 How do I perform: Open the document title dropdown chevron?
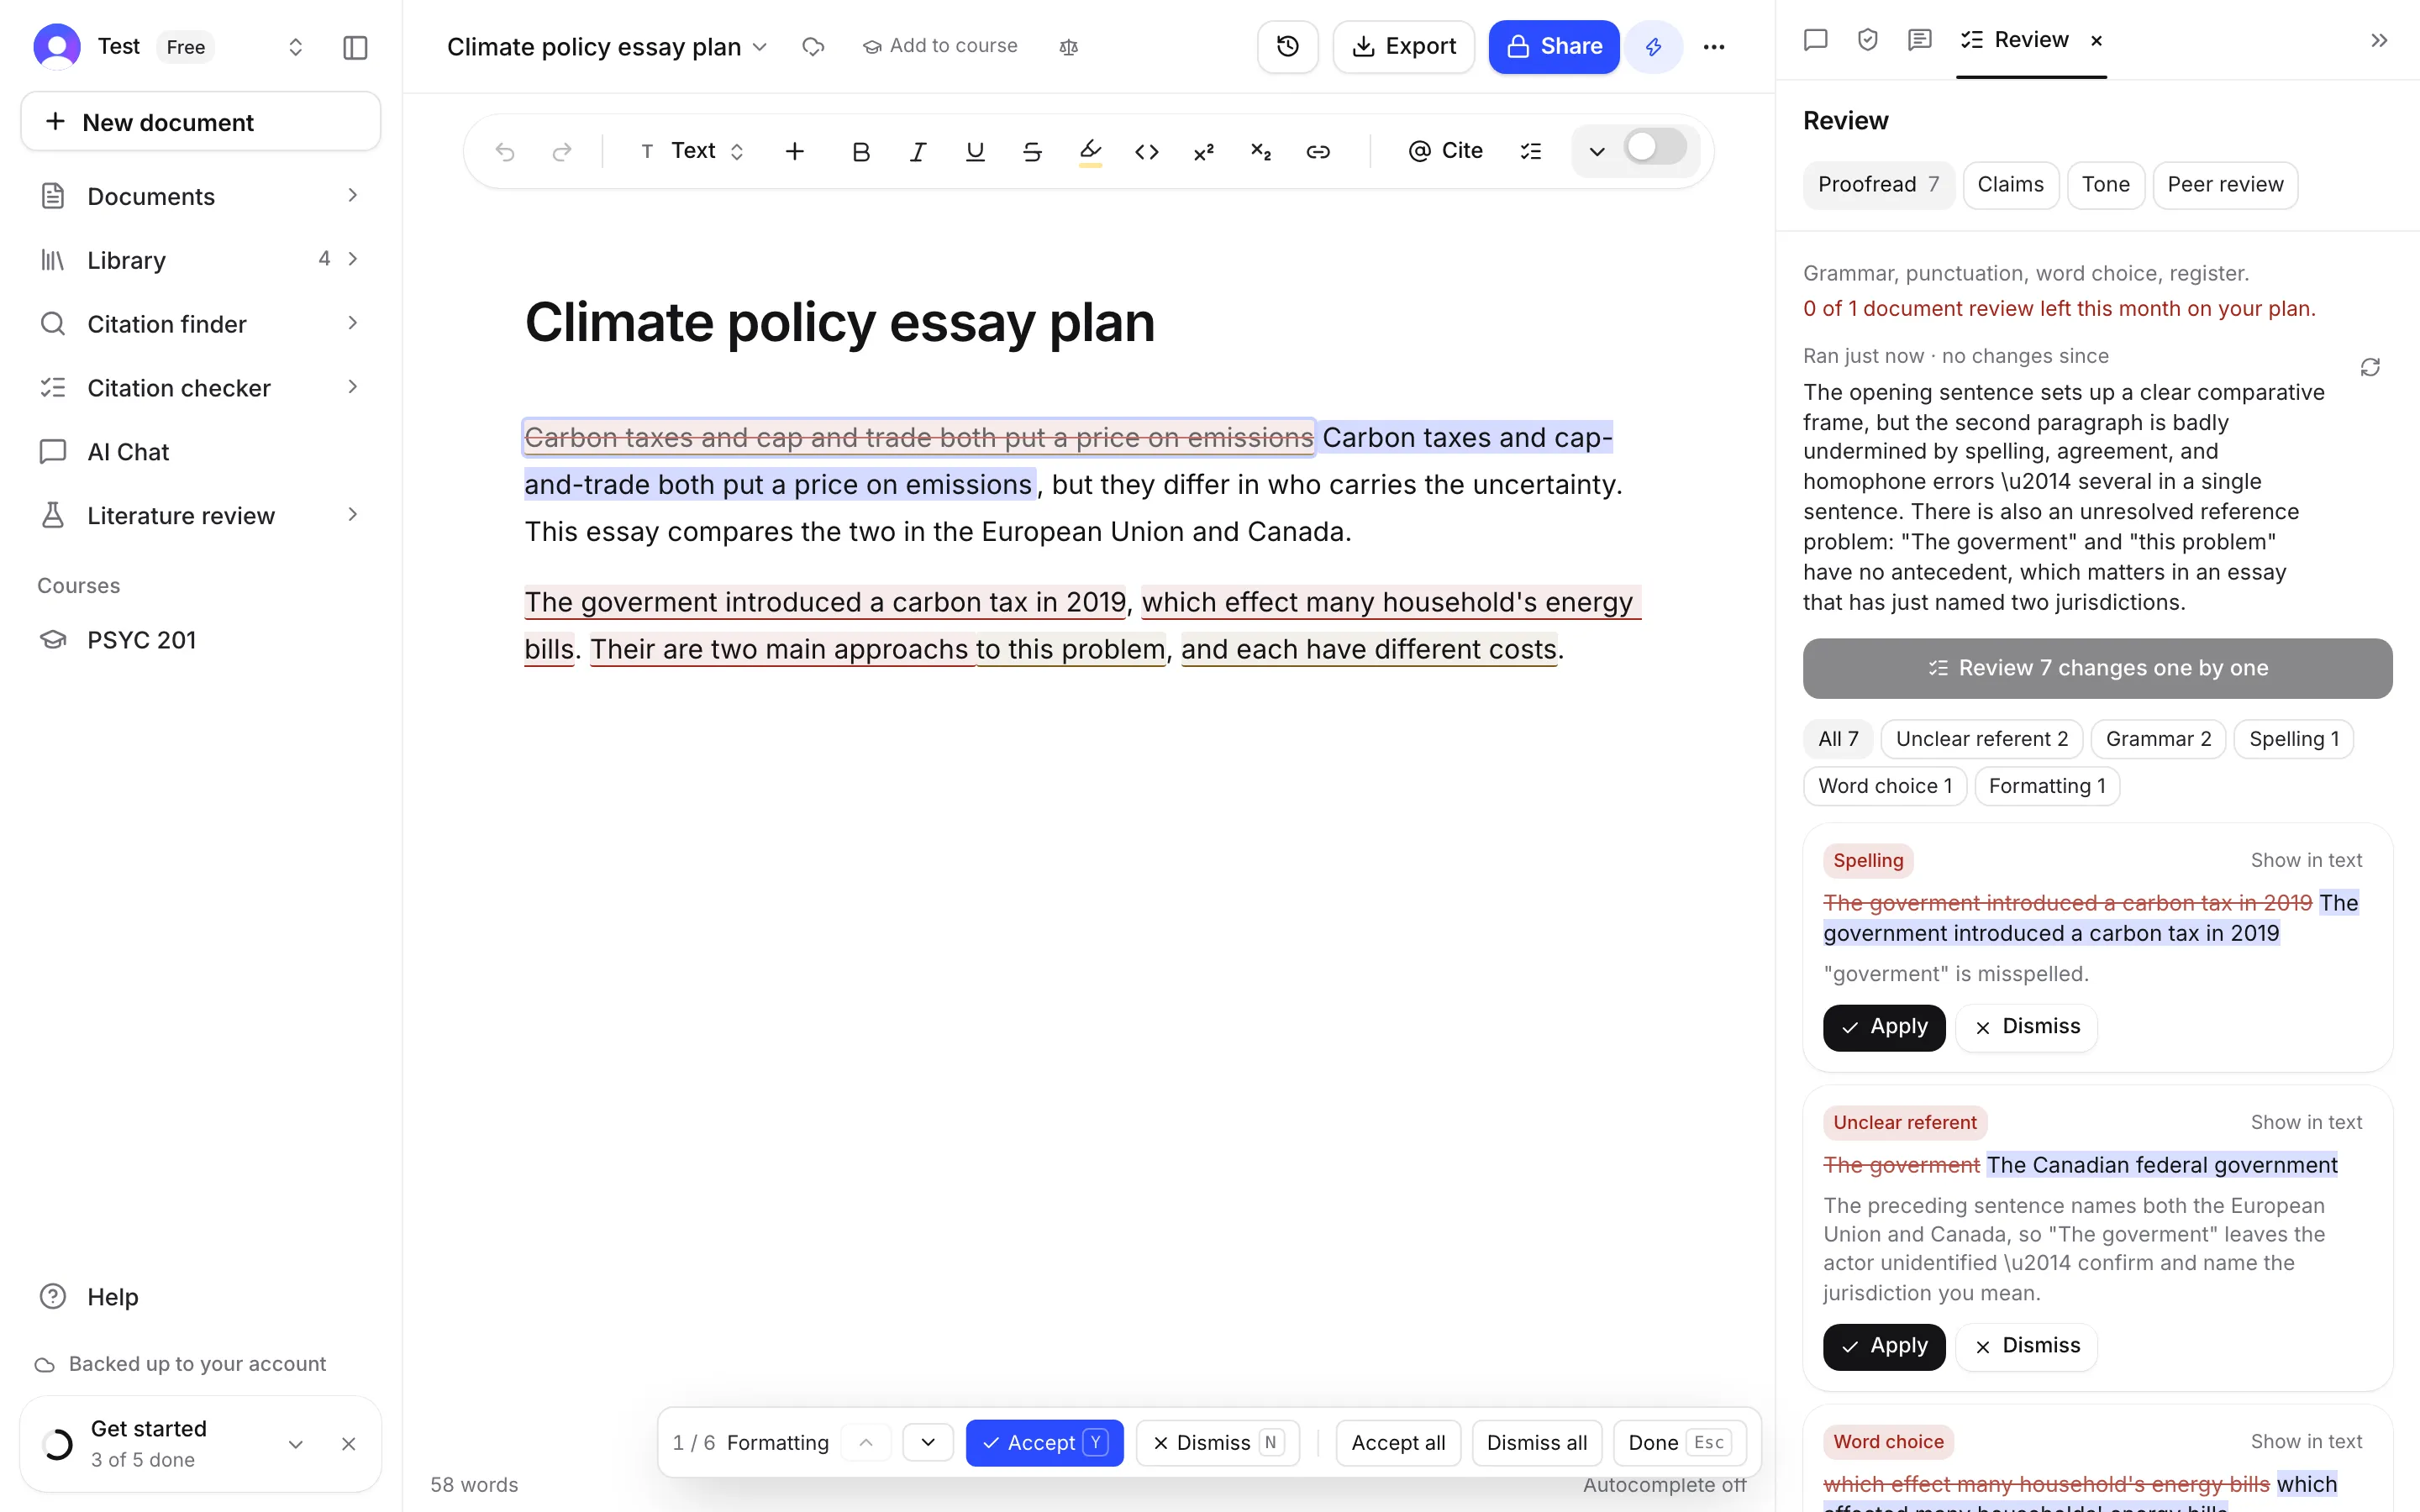click(x=760, y=47)
